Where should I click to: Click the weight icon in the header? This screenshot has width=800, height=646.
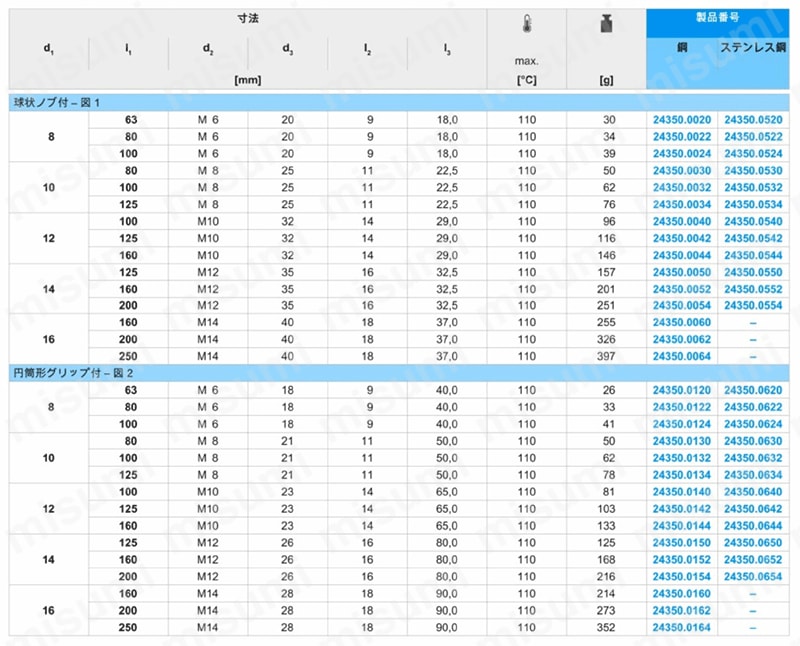pos(606,23)
